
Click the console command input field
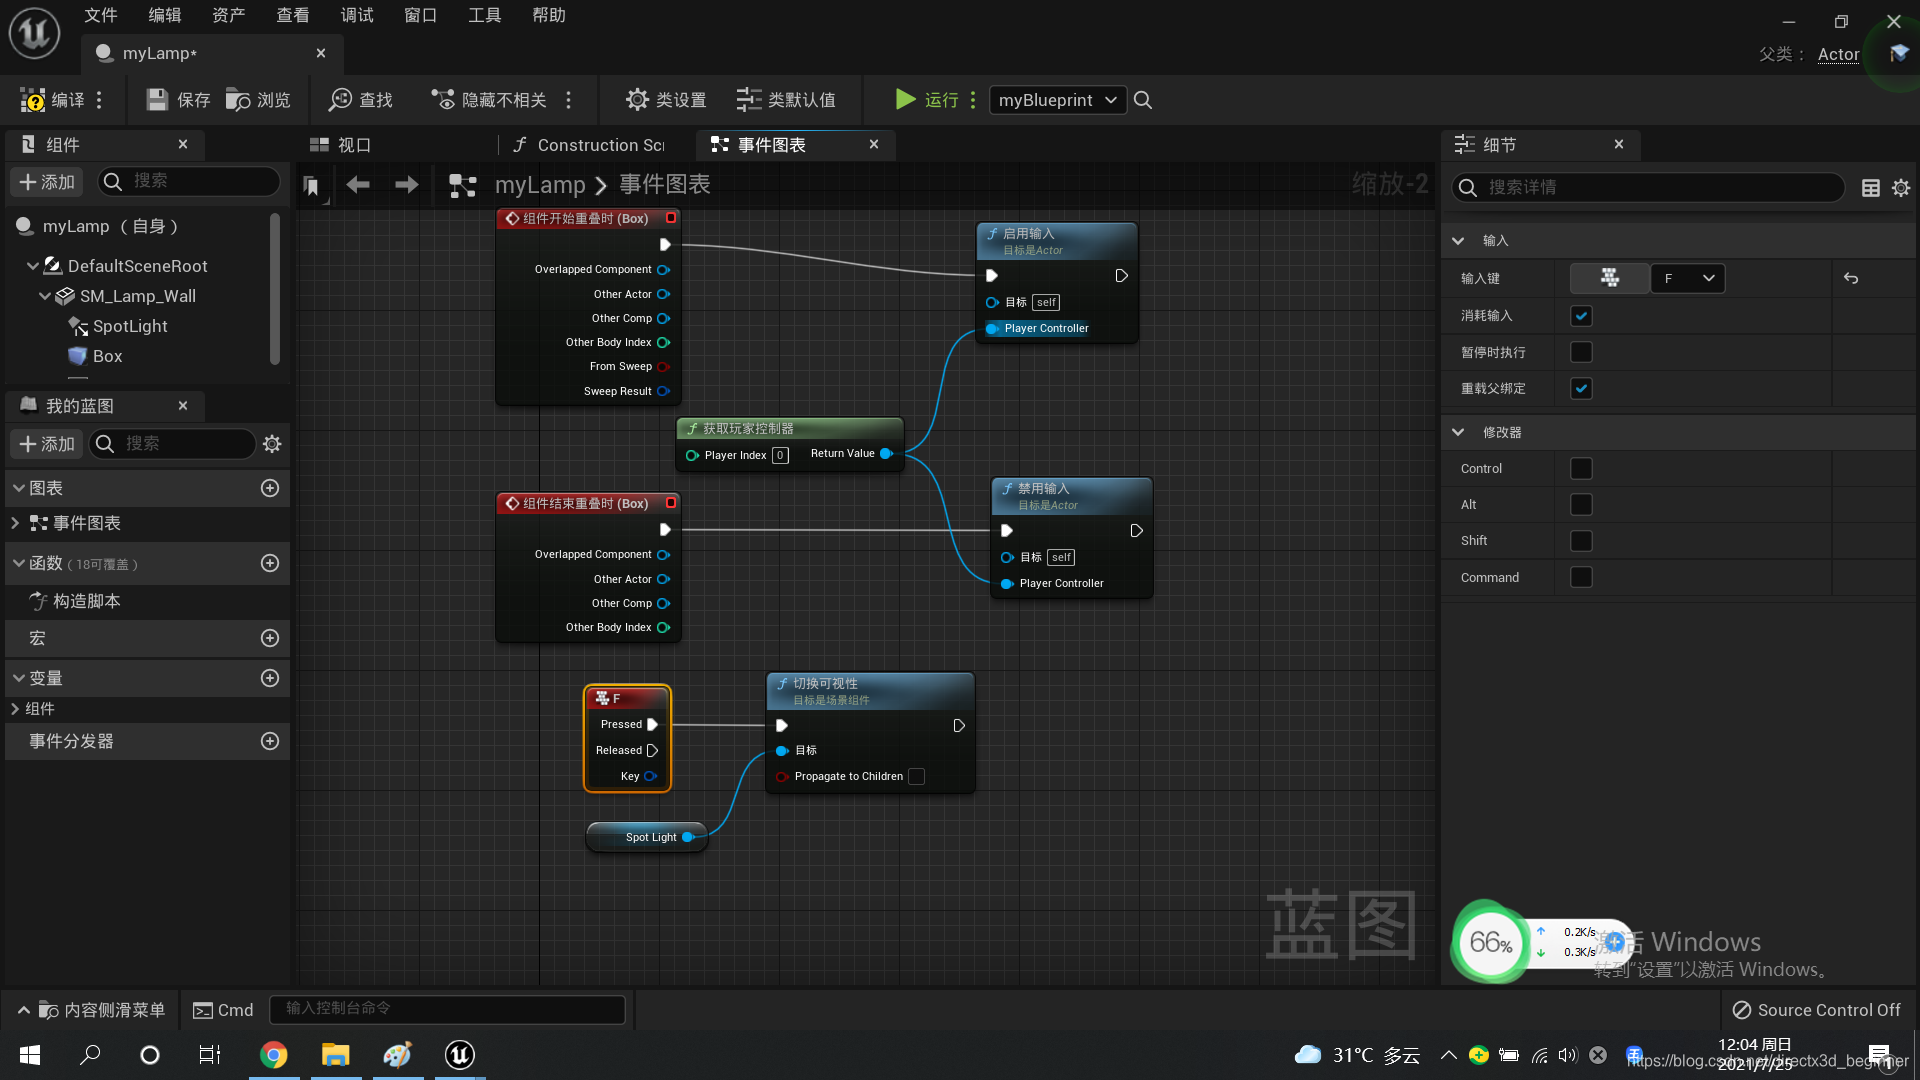pos(447,1009)
